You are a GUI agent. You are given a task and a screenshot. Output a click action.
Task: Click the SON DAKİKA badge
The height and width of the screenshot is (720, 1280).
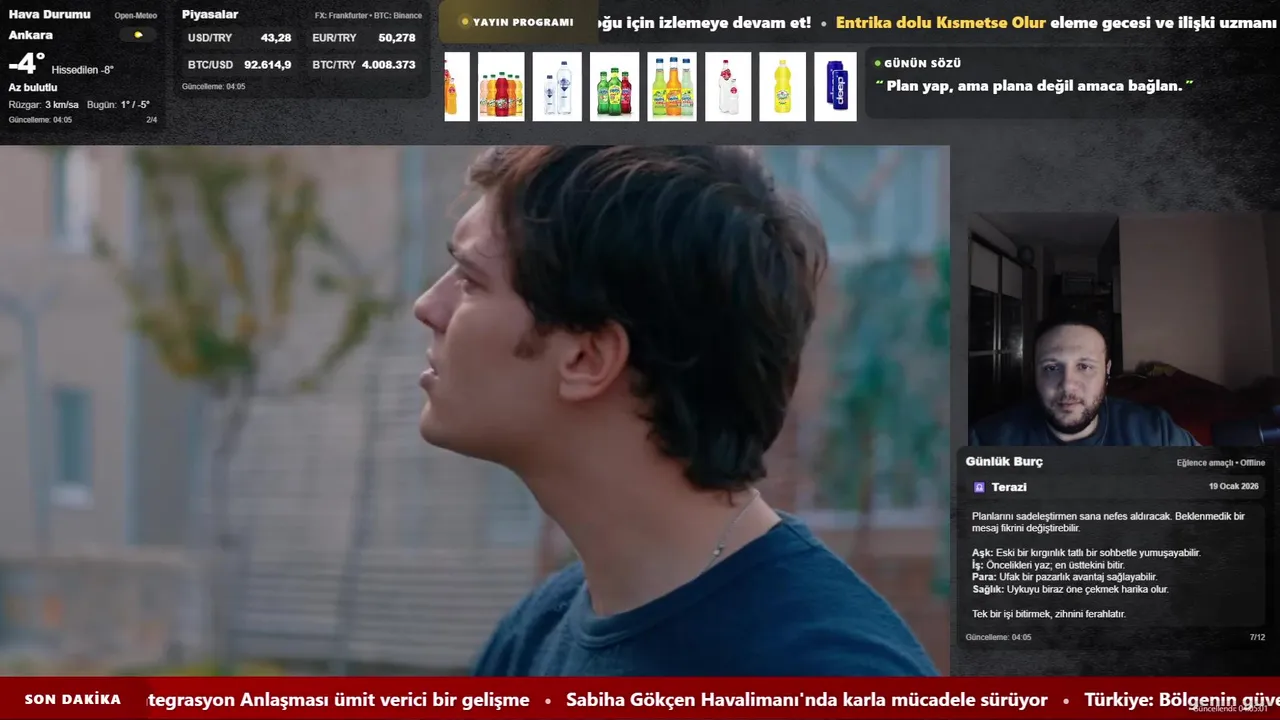[x=73, y=700]
